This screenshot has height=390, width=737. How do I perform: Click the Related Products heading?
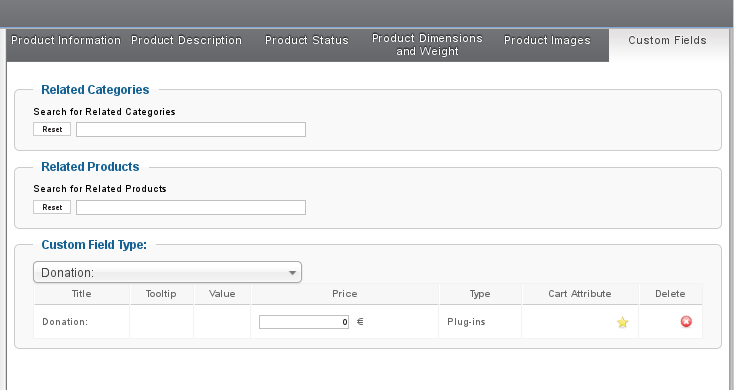tap(90, 167)
